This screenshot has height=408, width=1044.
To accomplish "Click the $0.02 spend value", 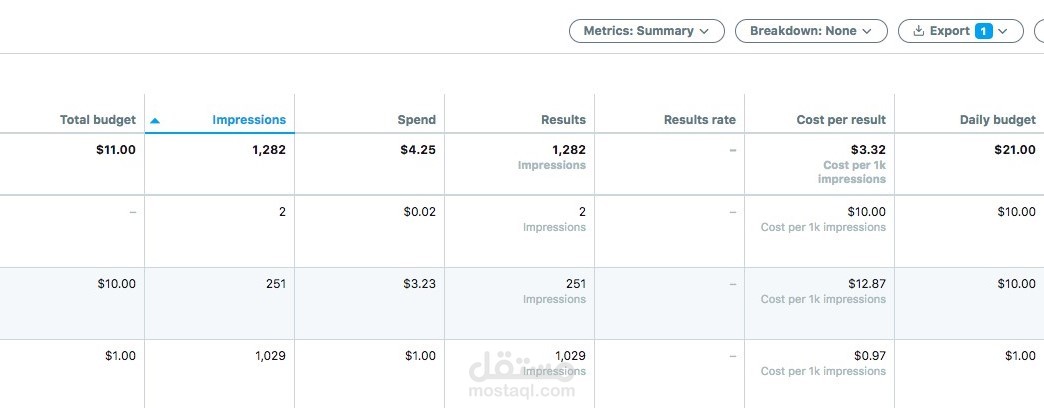I will [417, 212].
